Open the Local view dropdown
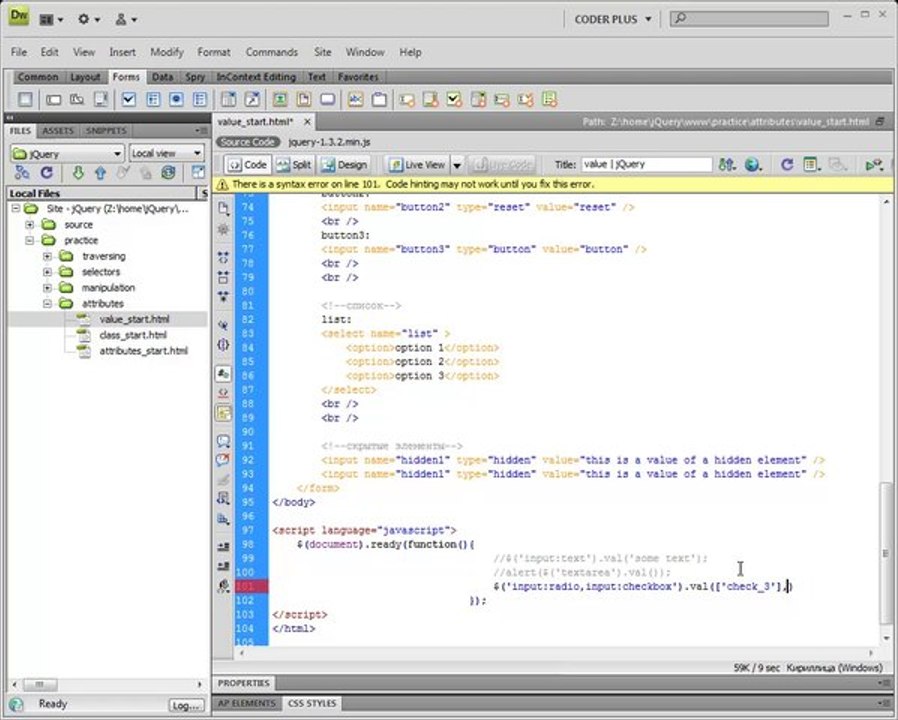The width and height of the screenshot is (898, 720). [x=166, y=154]
